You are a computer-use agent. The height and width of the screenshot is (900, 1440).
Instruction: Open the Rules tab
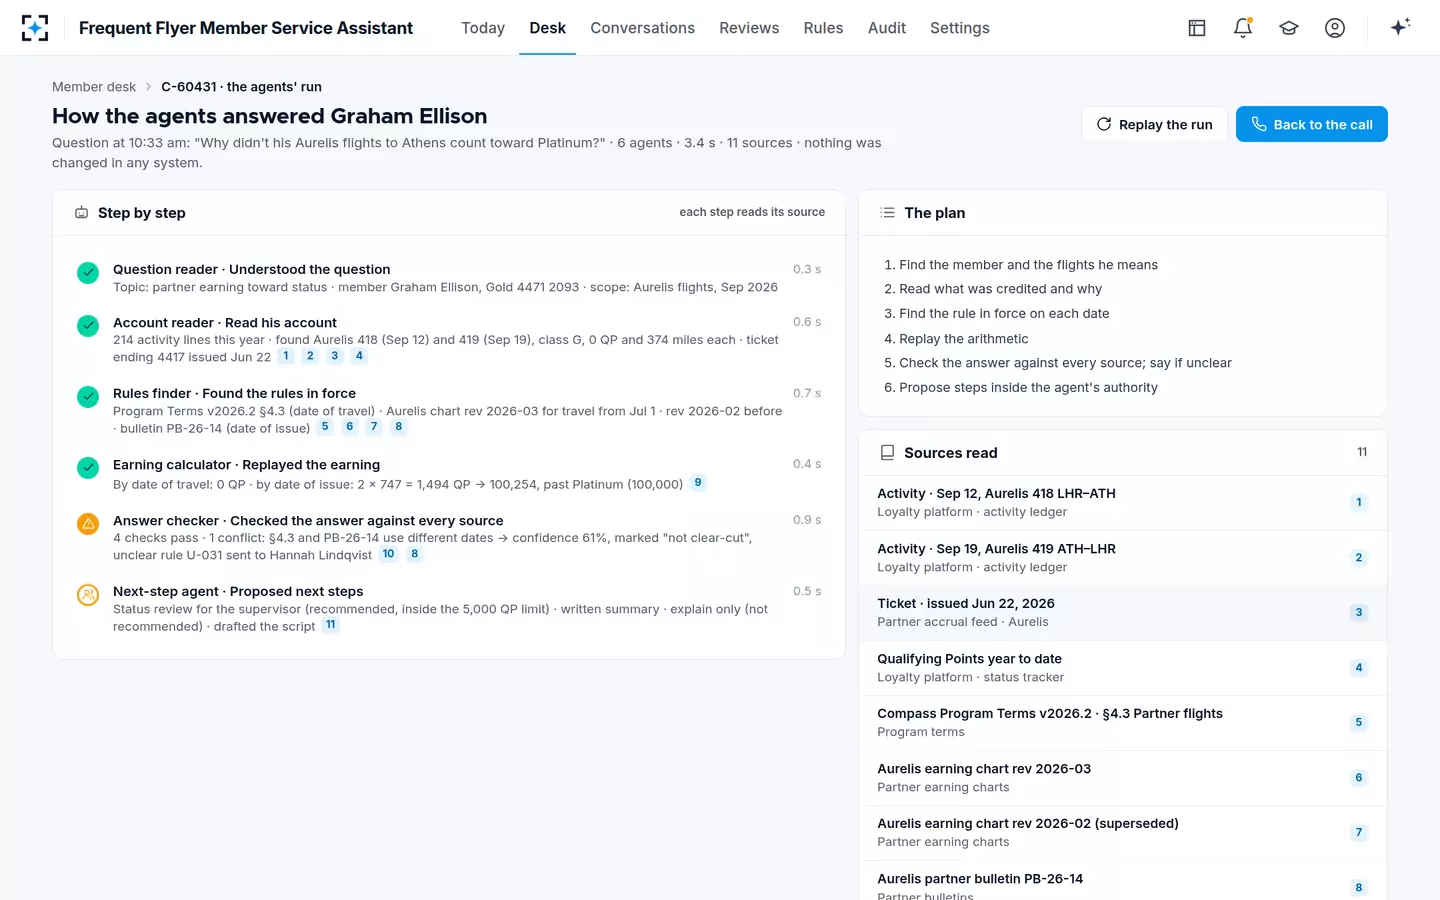(x=824, y=28)
